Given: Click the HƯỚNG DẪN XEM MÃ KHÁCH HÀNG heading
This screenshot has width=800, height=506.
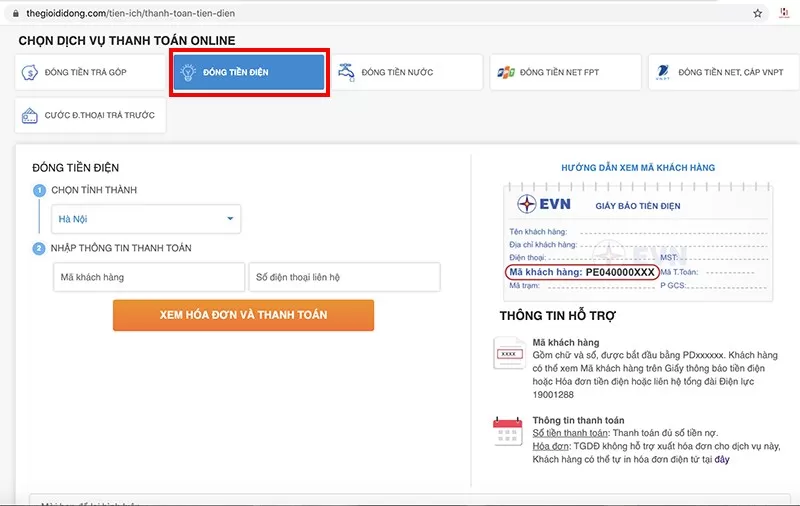Looking at the screenshot, I should coord(637,168).
